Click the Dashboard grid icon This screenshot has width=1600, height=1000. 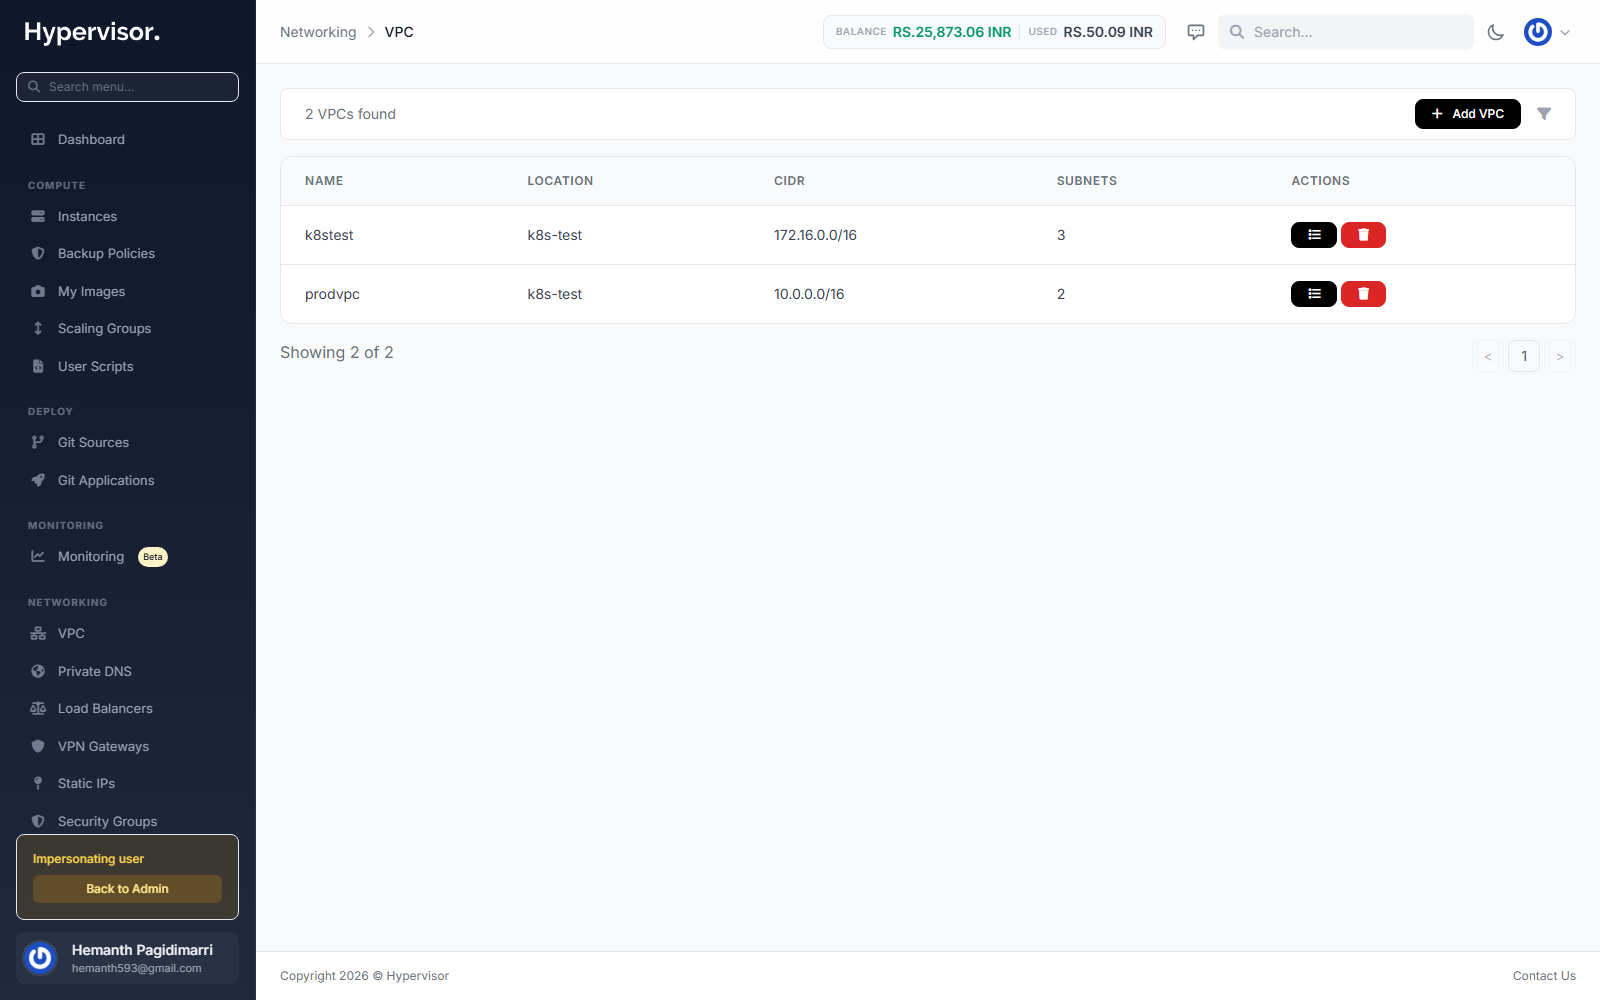38,140
